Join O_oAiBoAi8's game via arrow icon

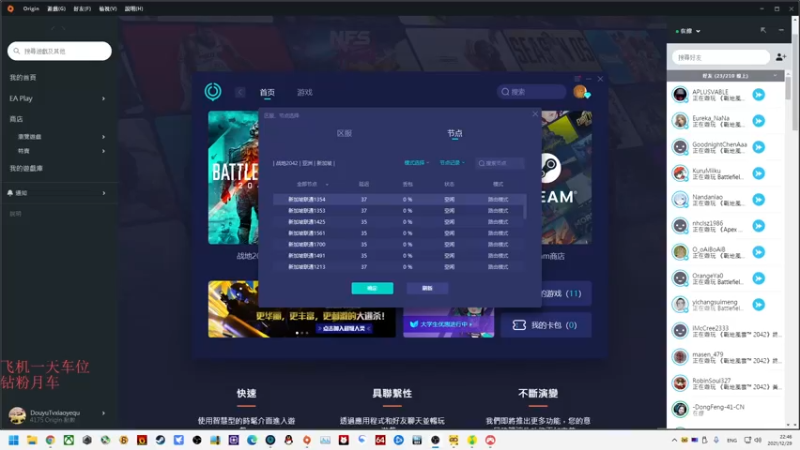759,252
